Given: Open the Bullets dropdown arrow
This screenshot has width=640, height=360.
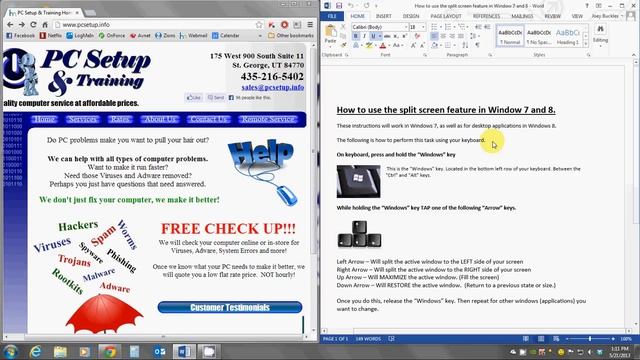Looking at the screenshot, I should click(x=441, y=27).
